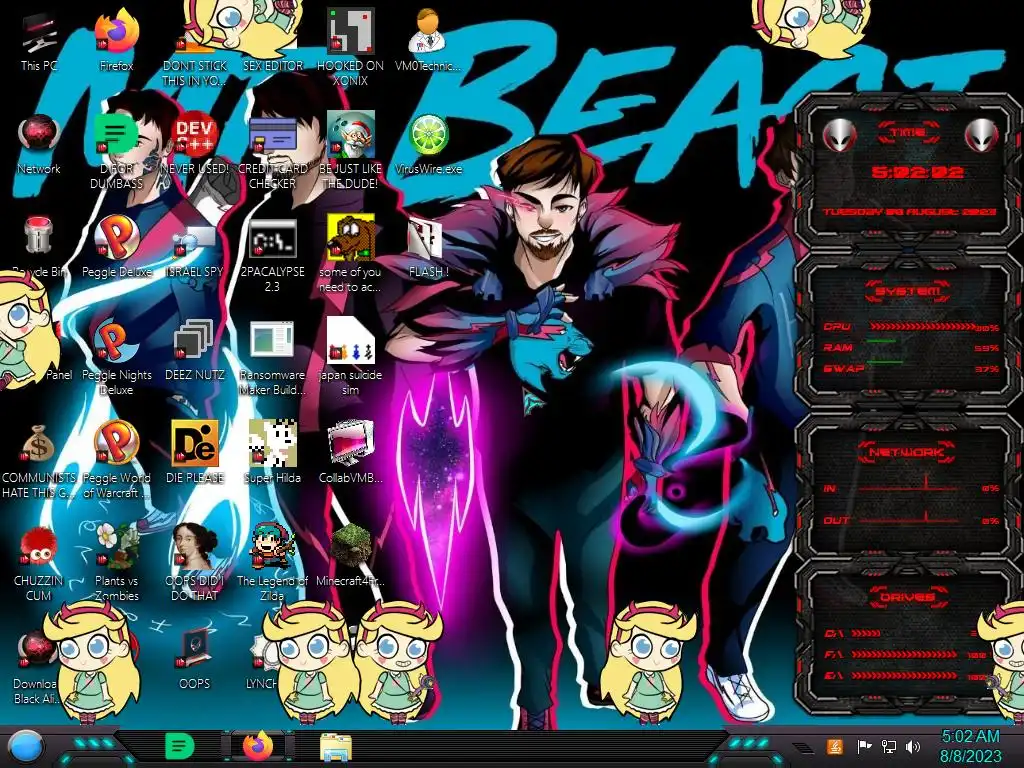Viewport: 1024px width, 768px height.
Task: Click the orange Java tray icon
Action: click(x=835, y=746)
